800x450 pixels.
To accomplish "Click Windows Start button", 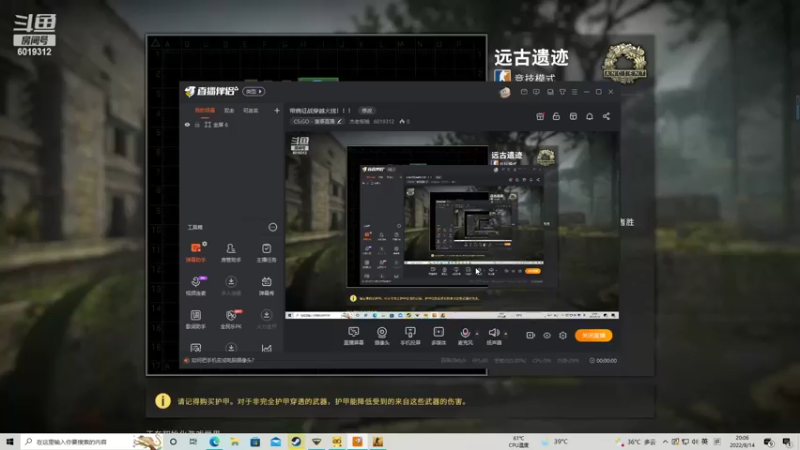I will coord(10,442).
